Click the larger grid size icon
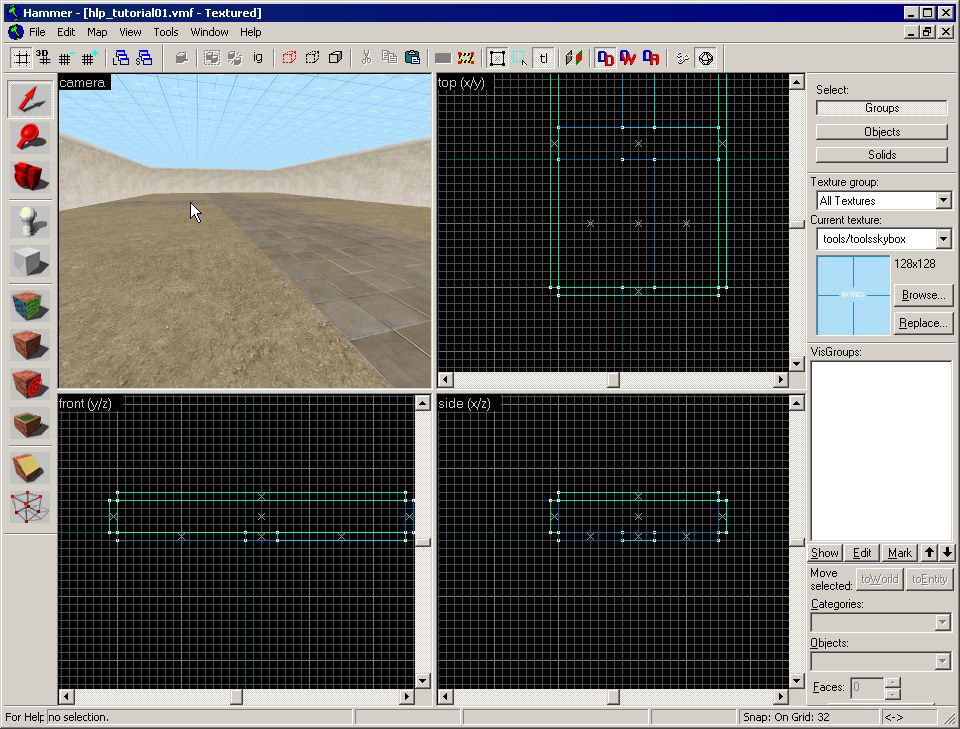This screenshot has height=729, width=960. tap(89, 58)
